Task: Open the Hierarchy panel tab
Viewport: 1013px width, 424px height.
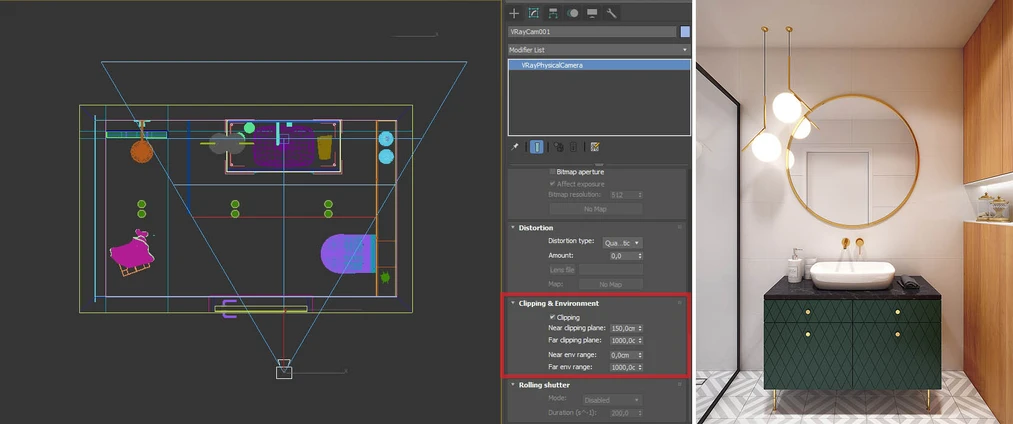Action: 553,13
